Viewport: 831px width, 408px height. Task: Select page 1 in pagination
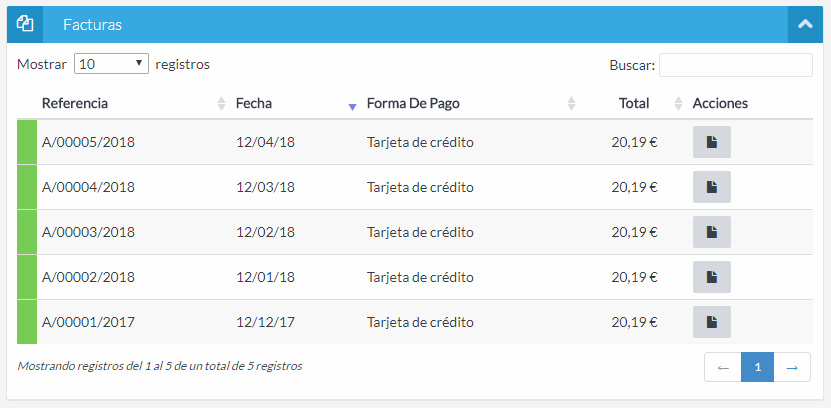[x=757, y=368]
